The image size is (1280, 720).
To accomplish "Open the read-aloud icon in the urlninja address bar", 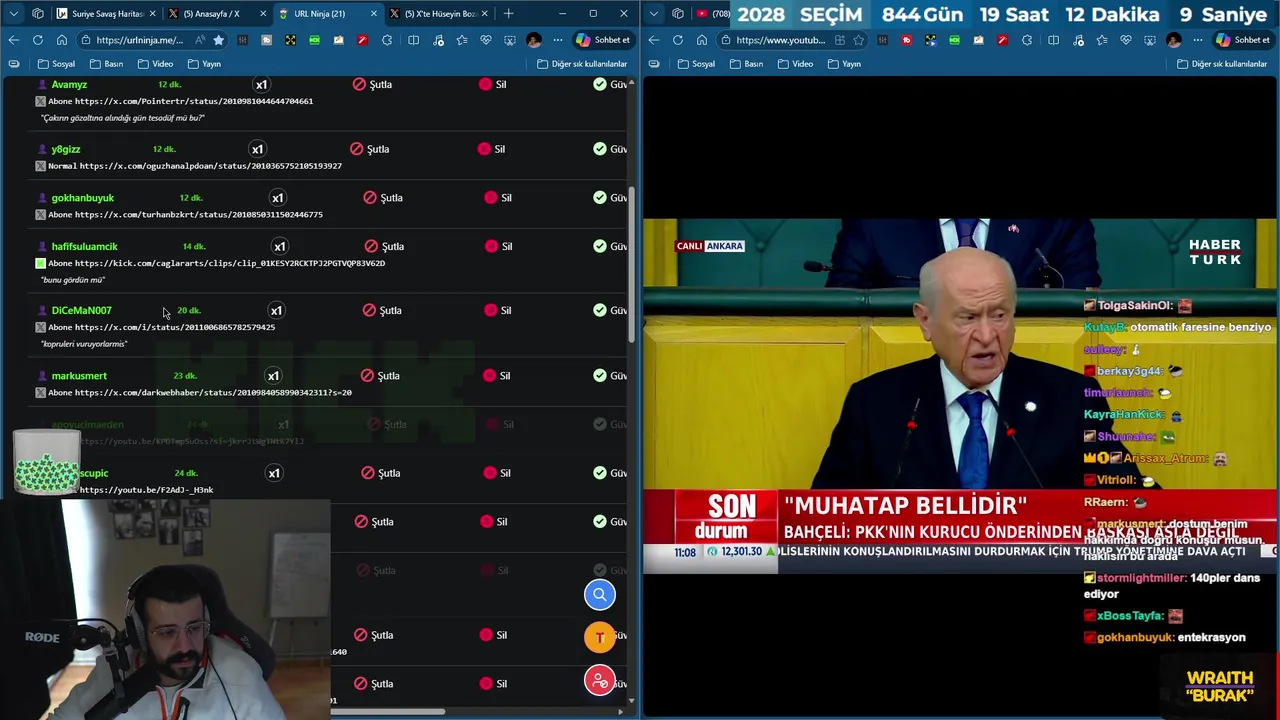I will click(x=200, y=40).
